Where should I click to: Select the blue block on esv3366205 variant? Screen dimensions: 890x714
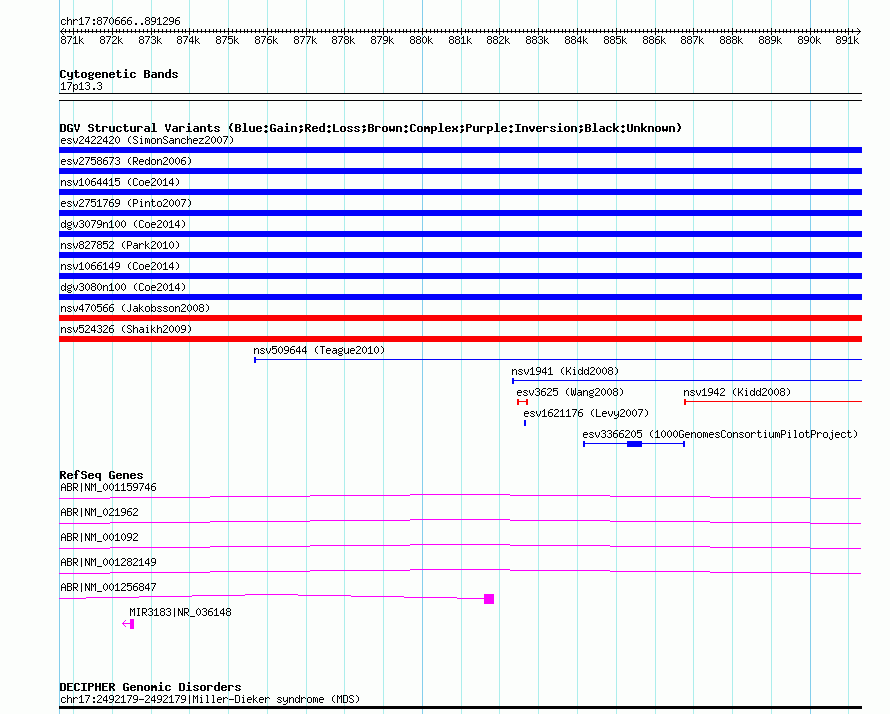pyautogui.click(x=634, y=444)
